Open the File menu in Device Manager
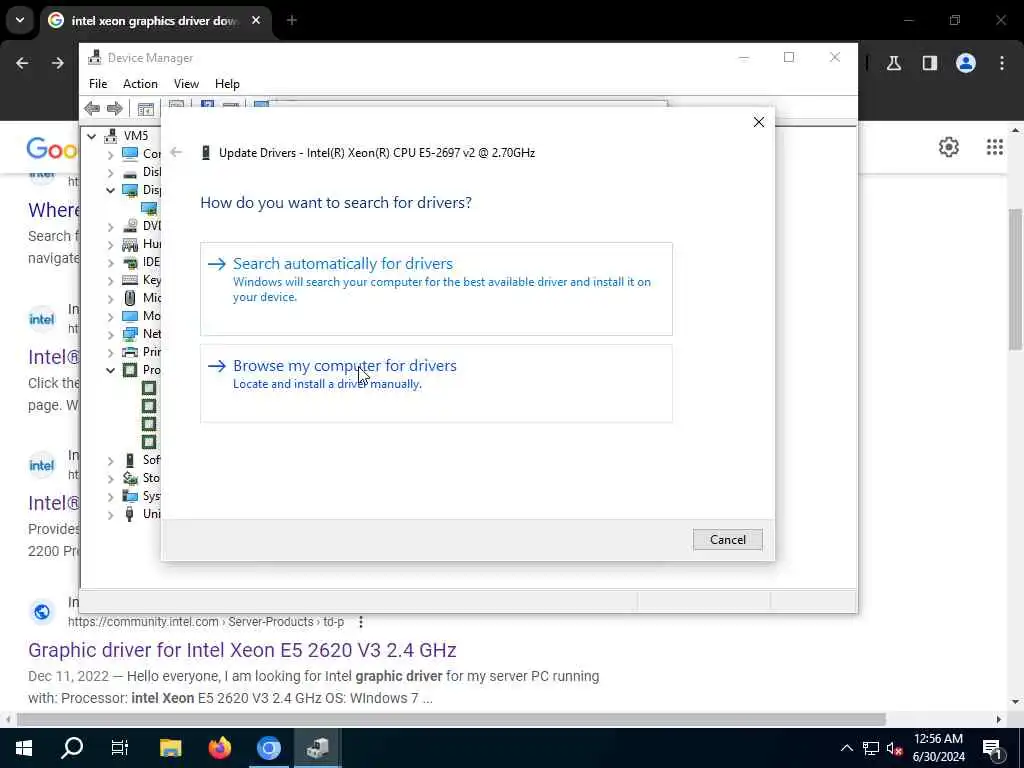Viewport: 1024px width, 768px height. [98, 84]
